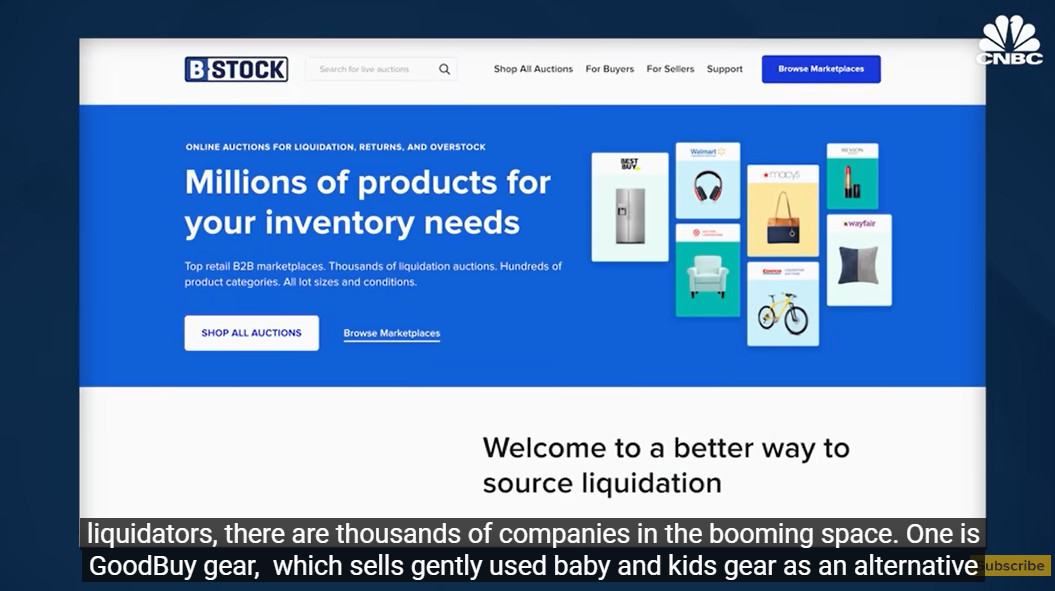This screenshot has height=591, width=1055.
Task: Follow the underlined Browse Marketplaces link
Action: 392,333
